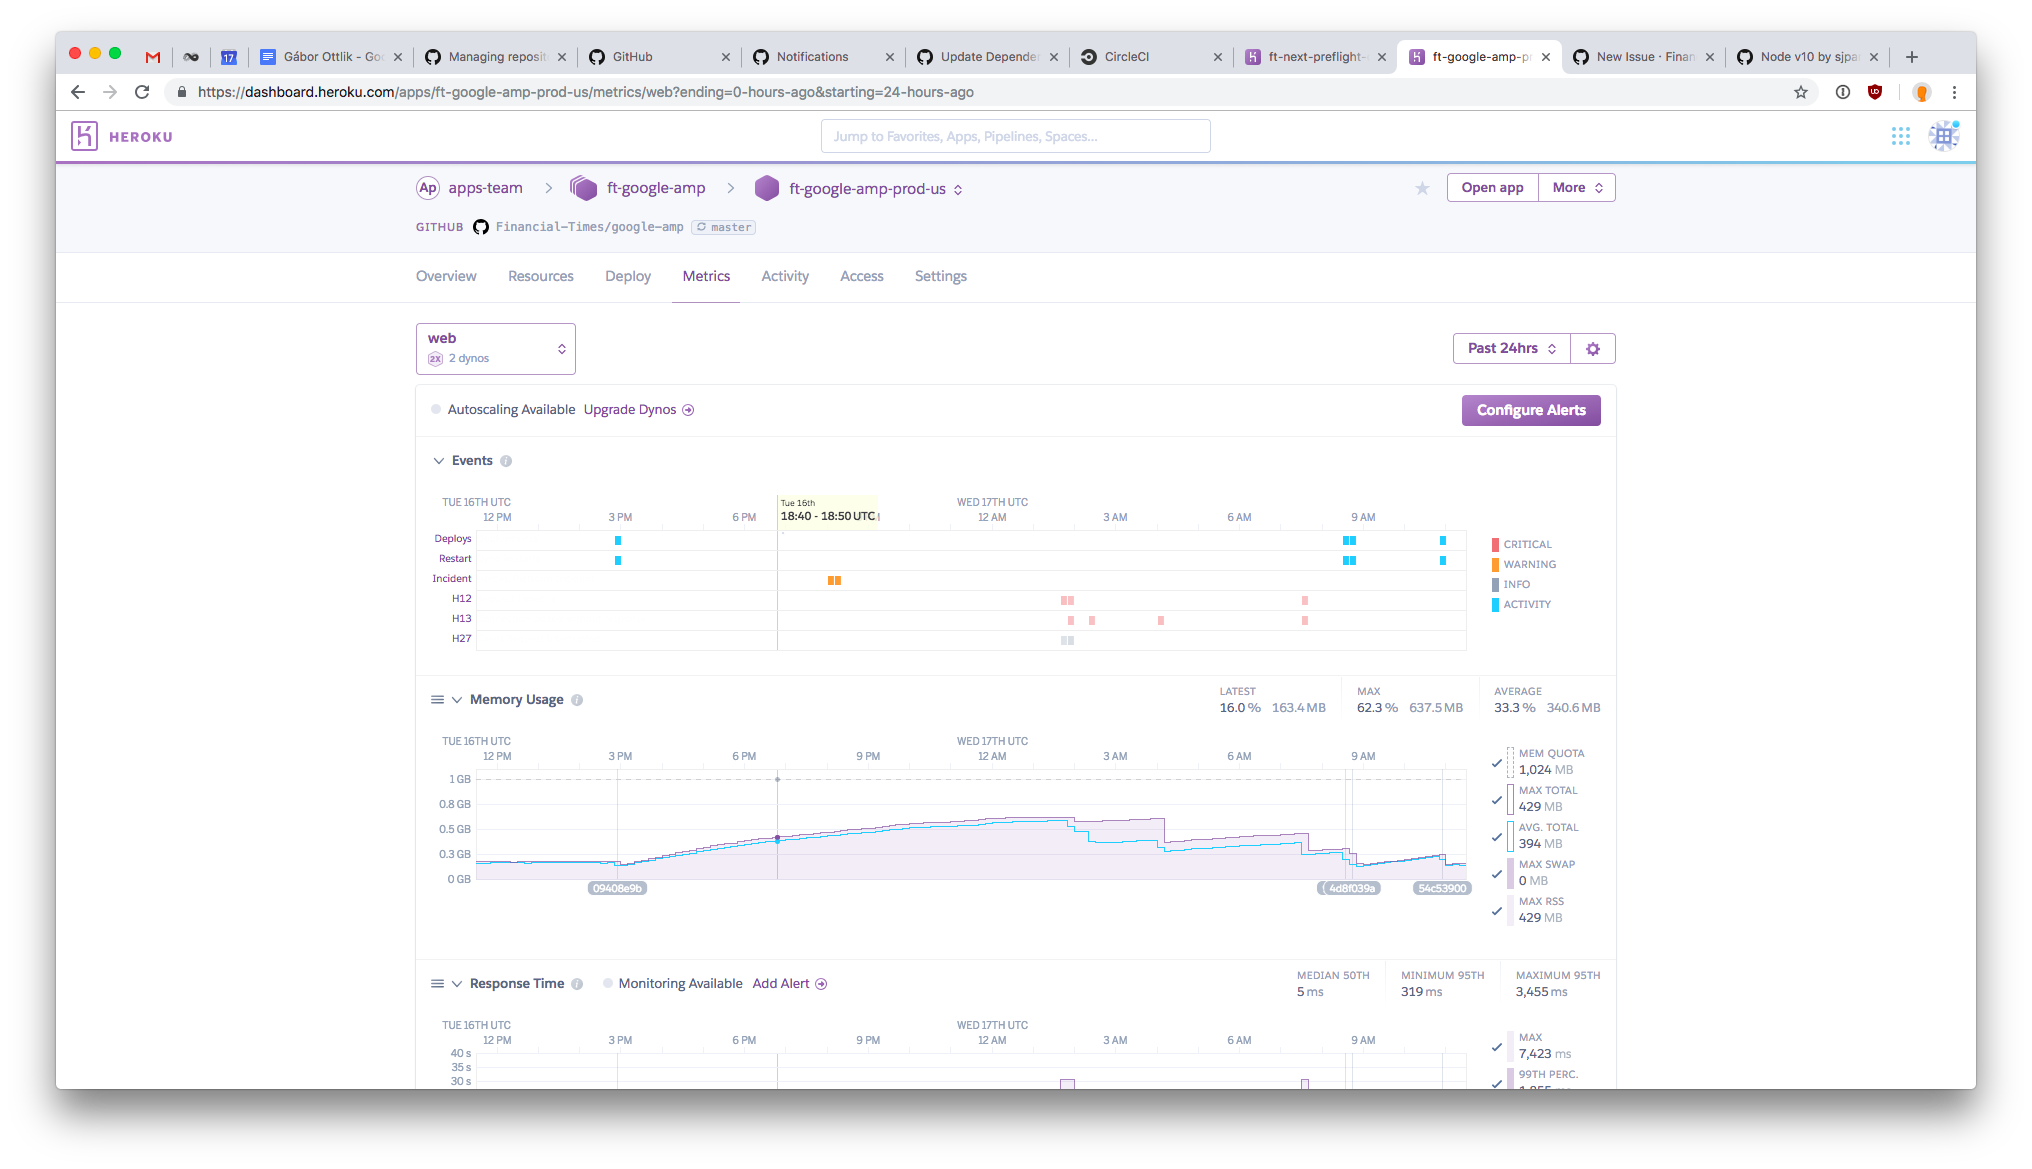Bookmark page with browser star icon
This screenshot has height=1169, width=2032.
click(1801, 92)
